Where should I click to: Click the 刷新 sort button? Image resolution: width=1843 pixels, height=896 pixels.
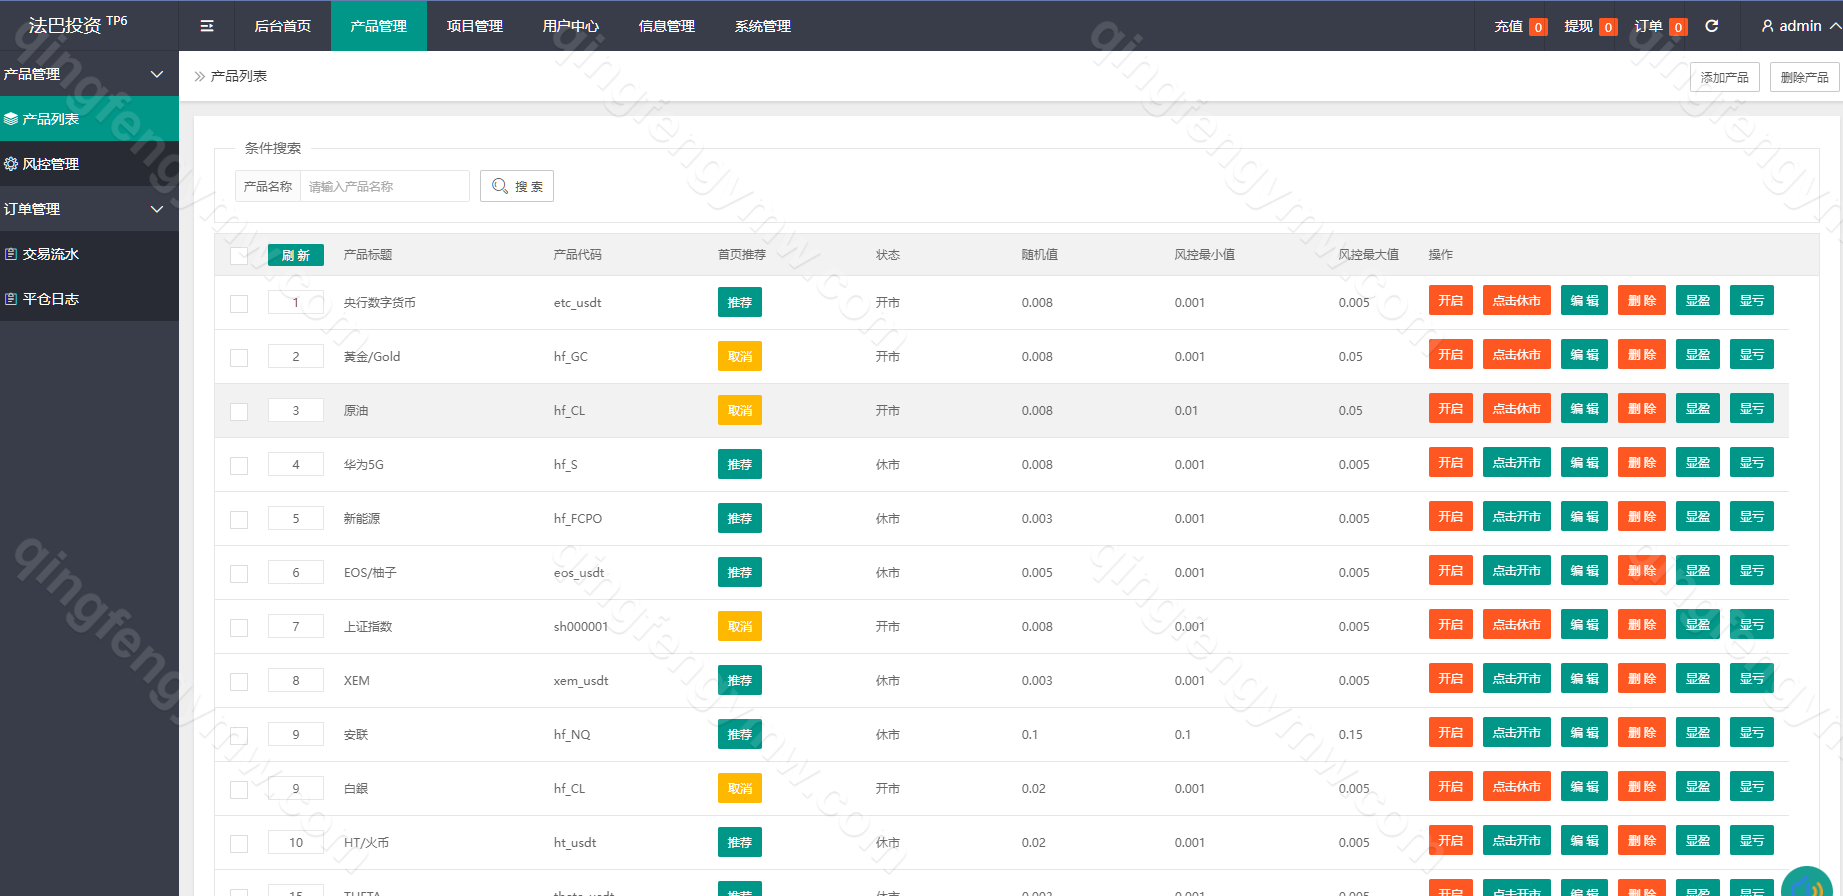coord(296,255)
